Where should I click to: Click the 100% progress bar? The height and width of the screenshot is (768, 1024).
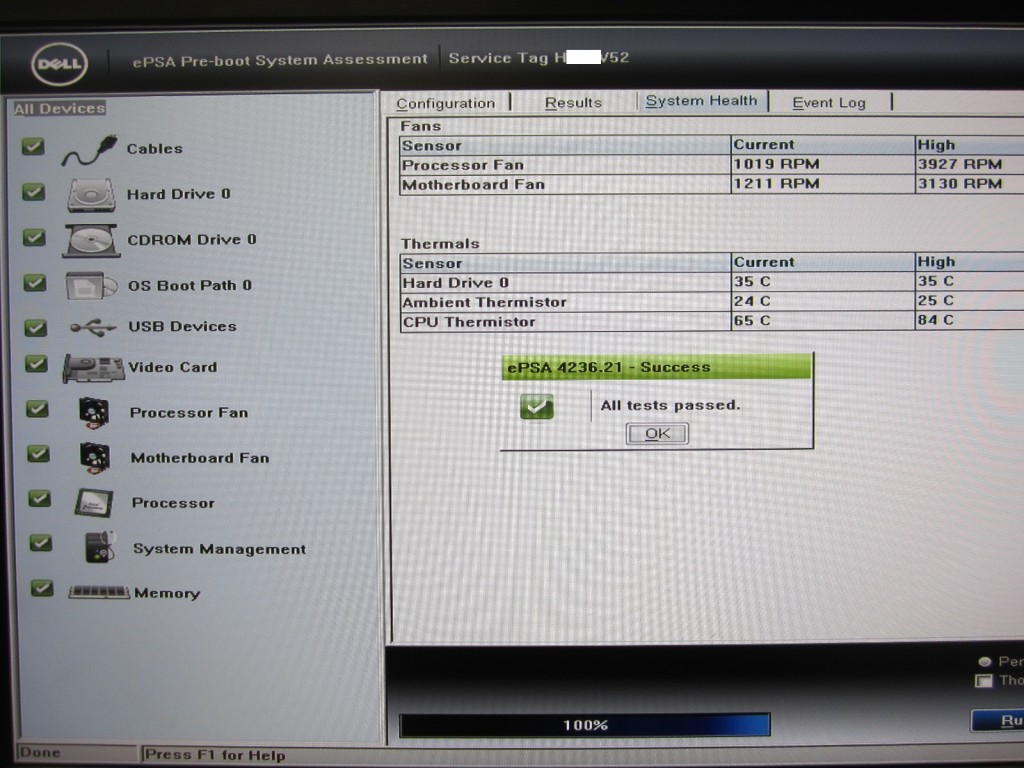(x=585, y=725)
